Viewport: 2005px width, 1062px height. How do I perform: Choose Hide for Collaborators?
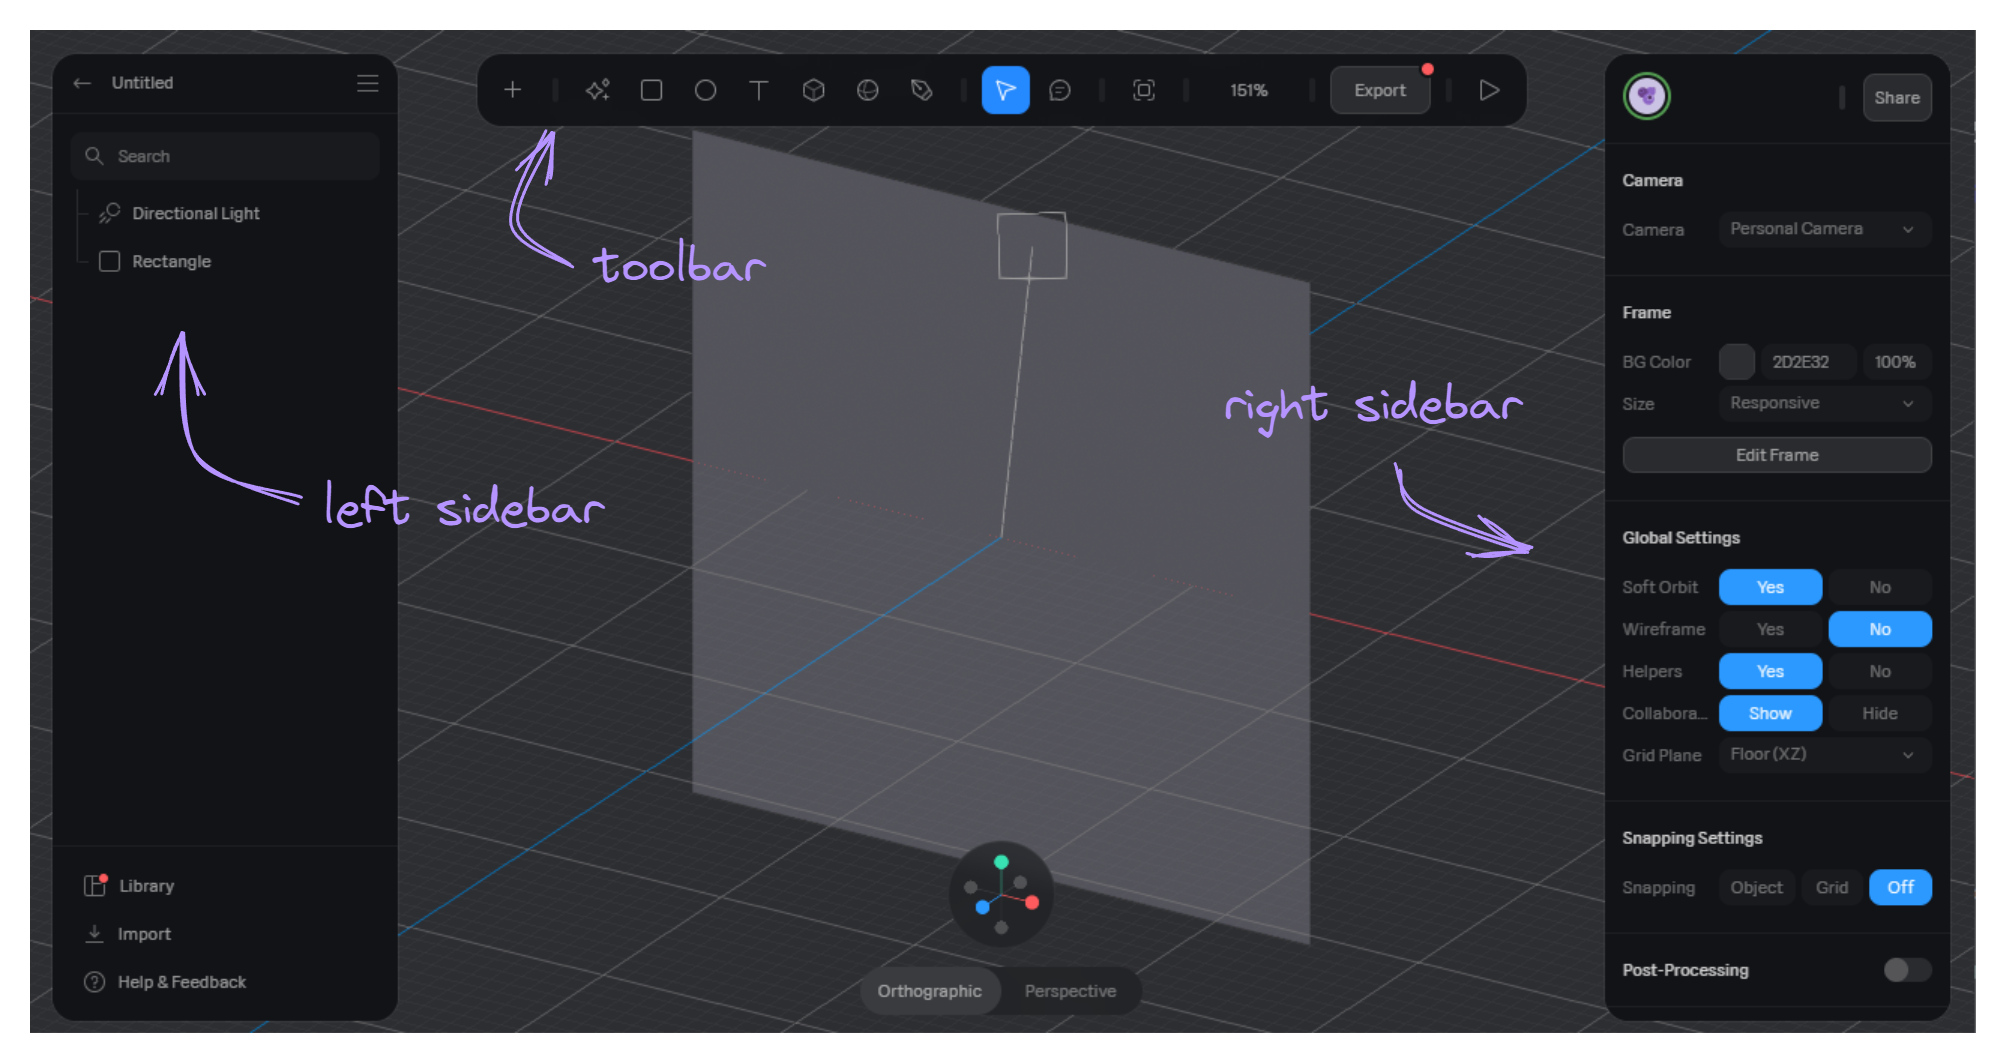(1880, 713)
